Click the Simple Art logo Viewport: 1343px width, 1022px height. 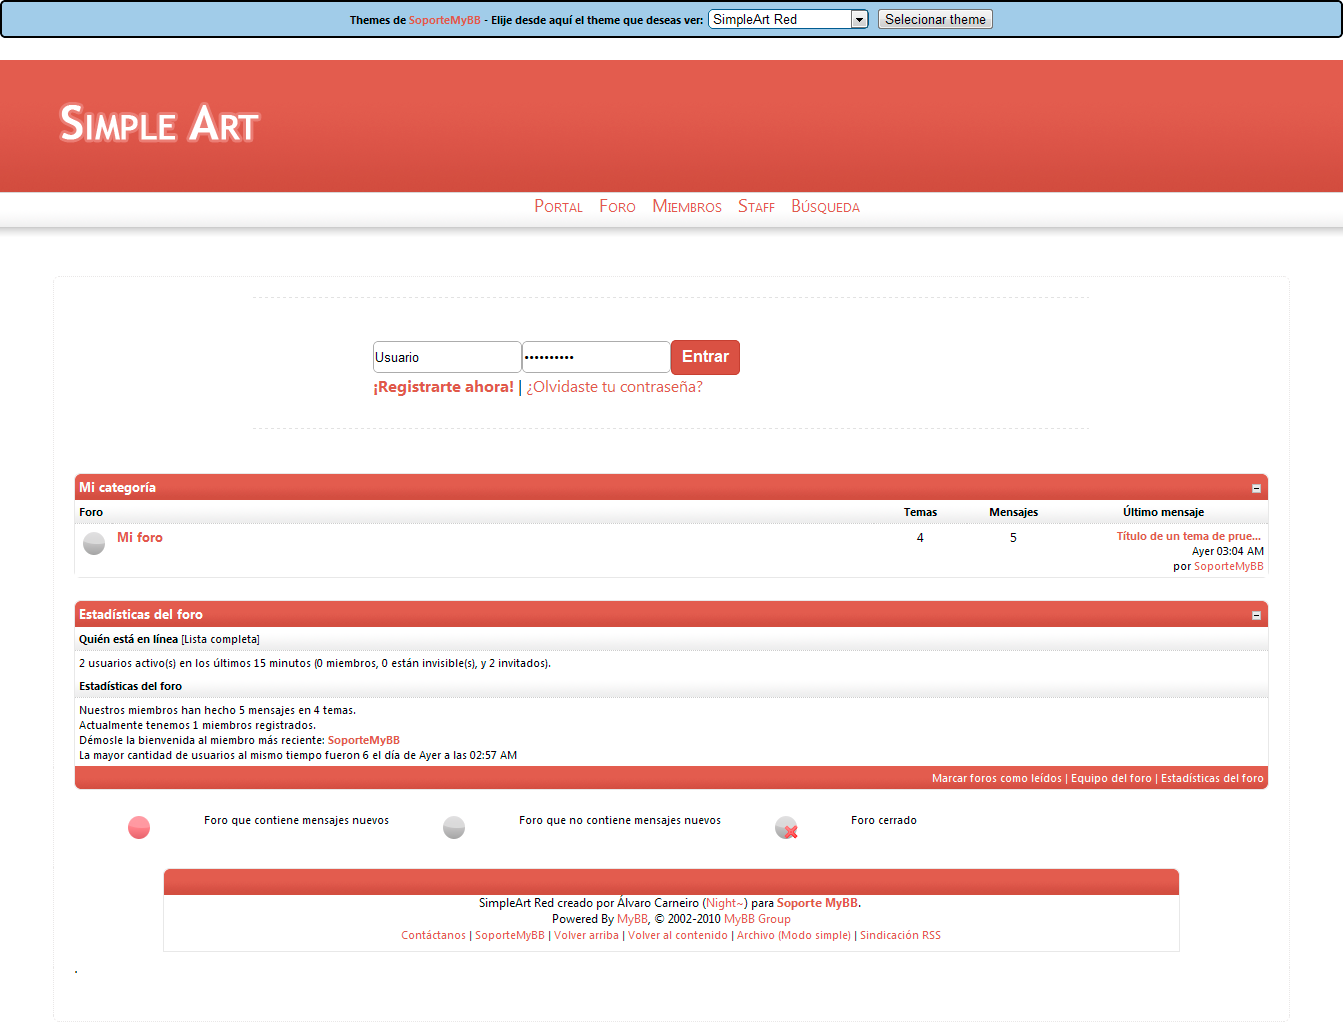pyautogui.click(x=159, y=124)
